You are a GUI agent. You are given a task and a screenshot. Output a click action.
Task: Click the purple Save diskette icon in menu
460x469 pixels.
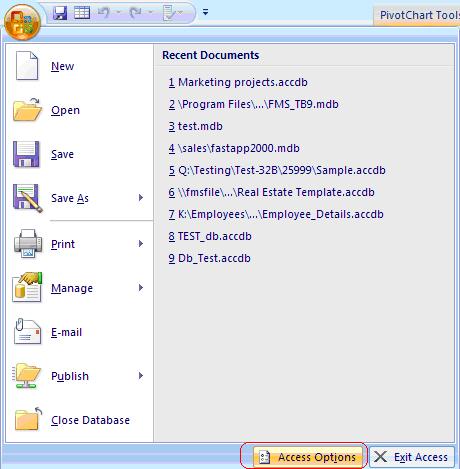tap(26, 154)
